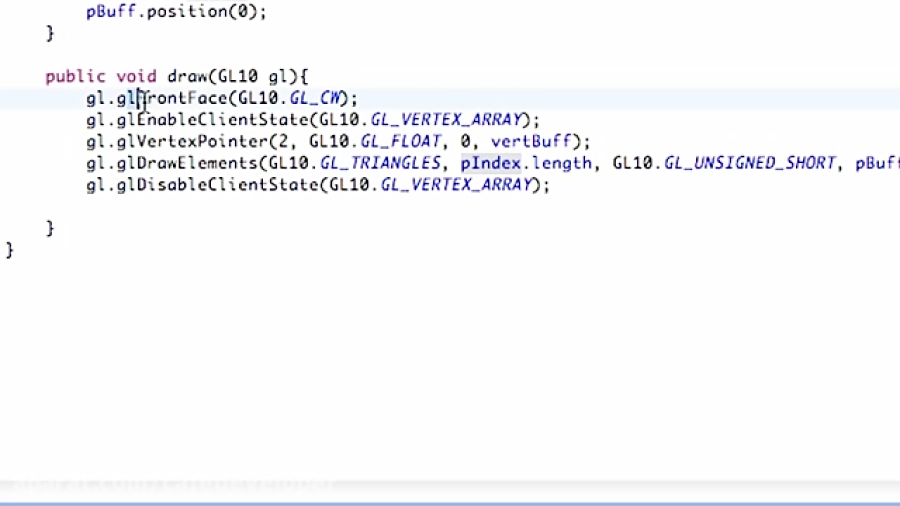Click the closing brace below pBuff.position

click(x=50, y=33)
